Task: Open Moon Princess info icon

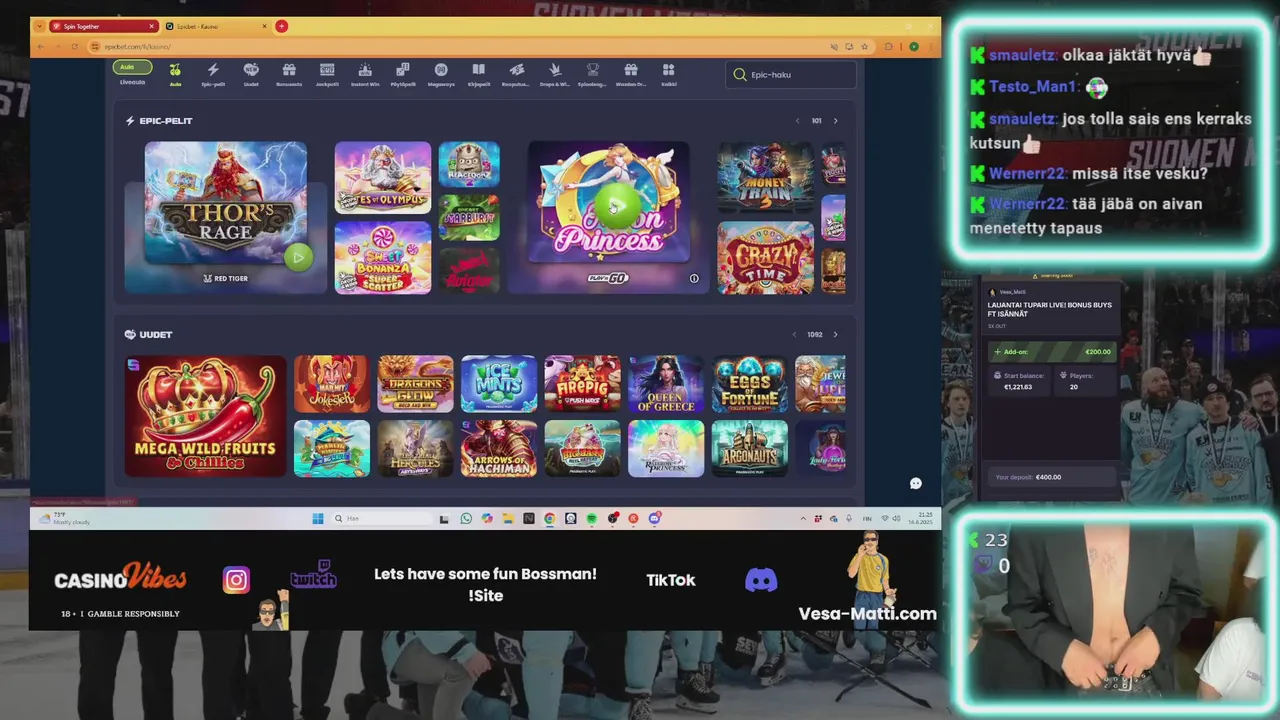Action: 694,279
